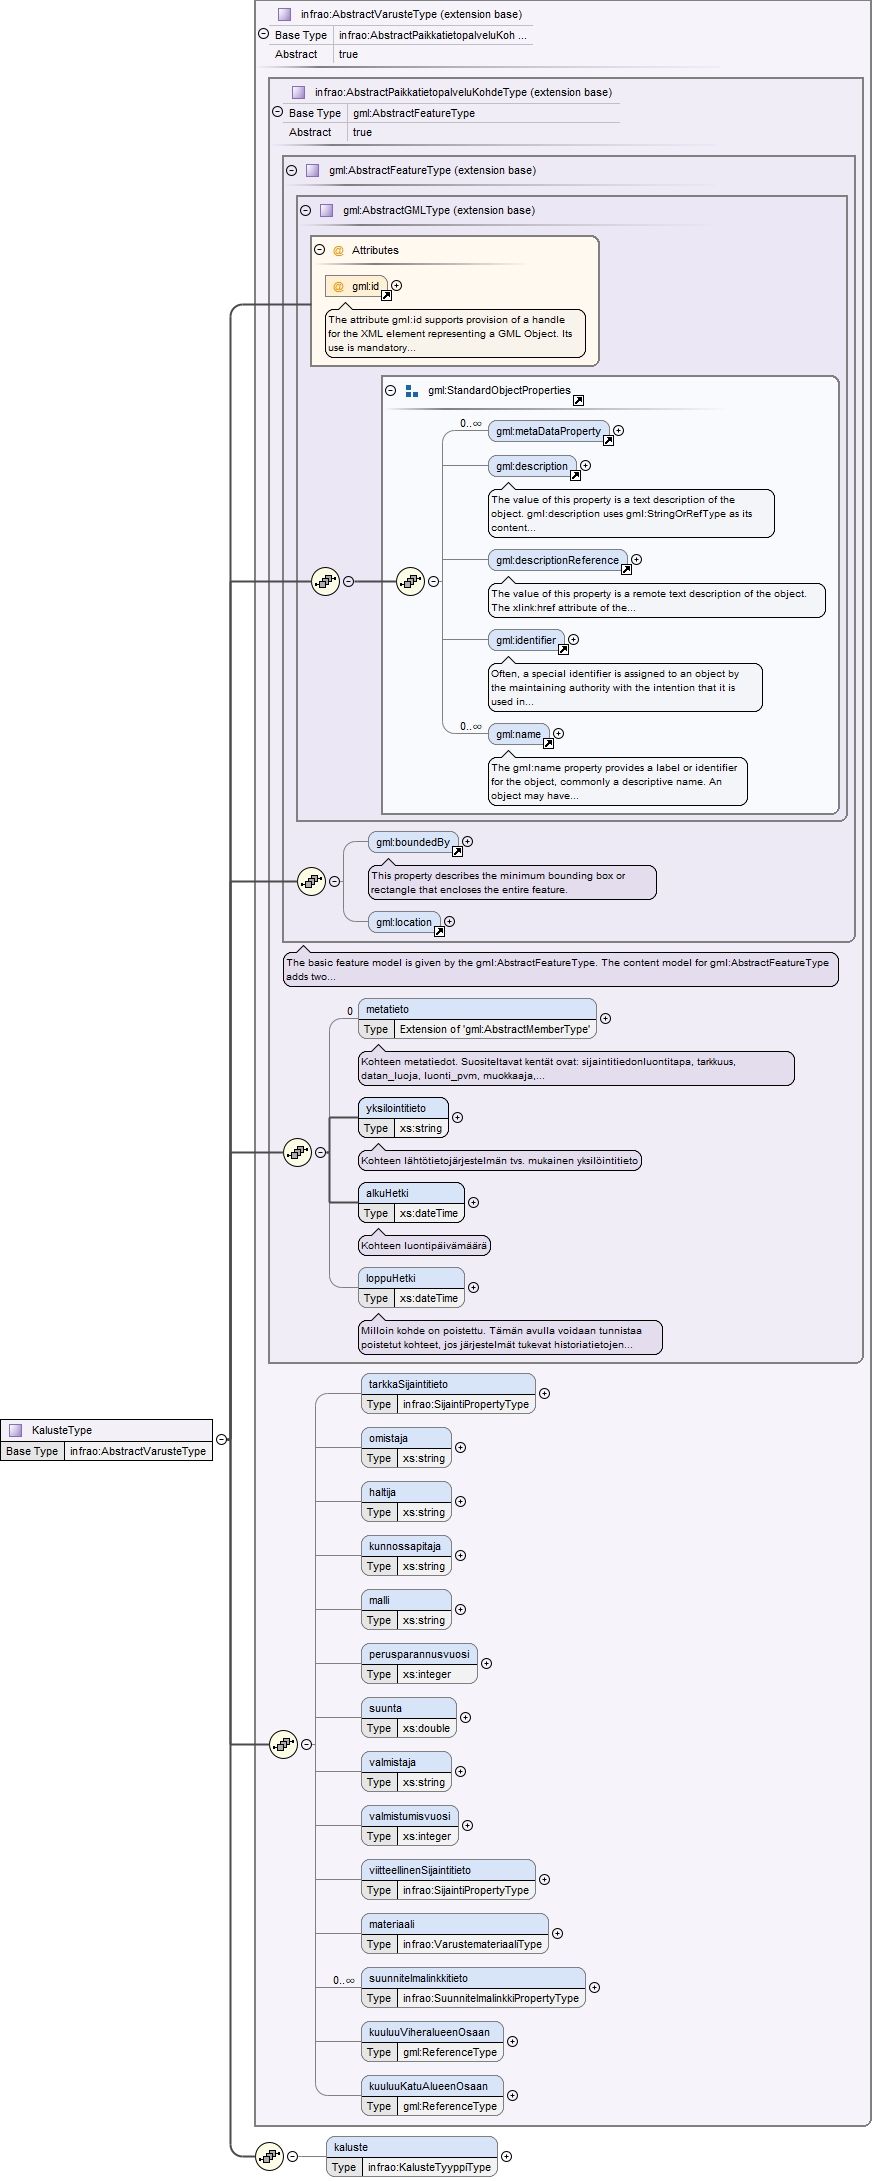Viewport: 873px width, 2182px height.
Task: Click the Attributes @ icon
Action: (338, 250)
